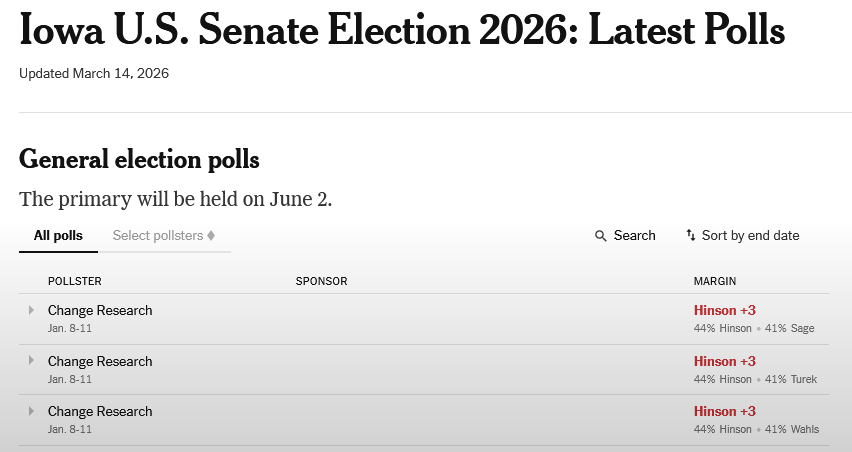Click the Margin column header
The height and width of the screenshot is (452, 852).
pyautogui.click(x=715, y=282)
